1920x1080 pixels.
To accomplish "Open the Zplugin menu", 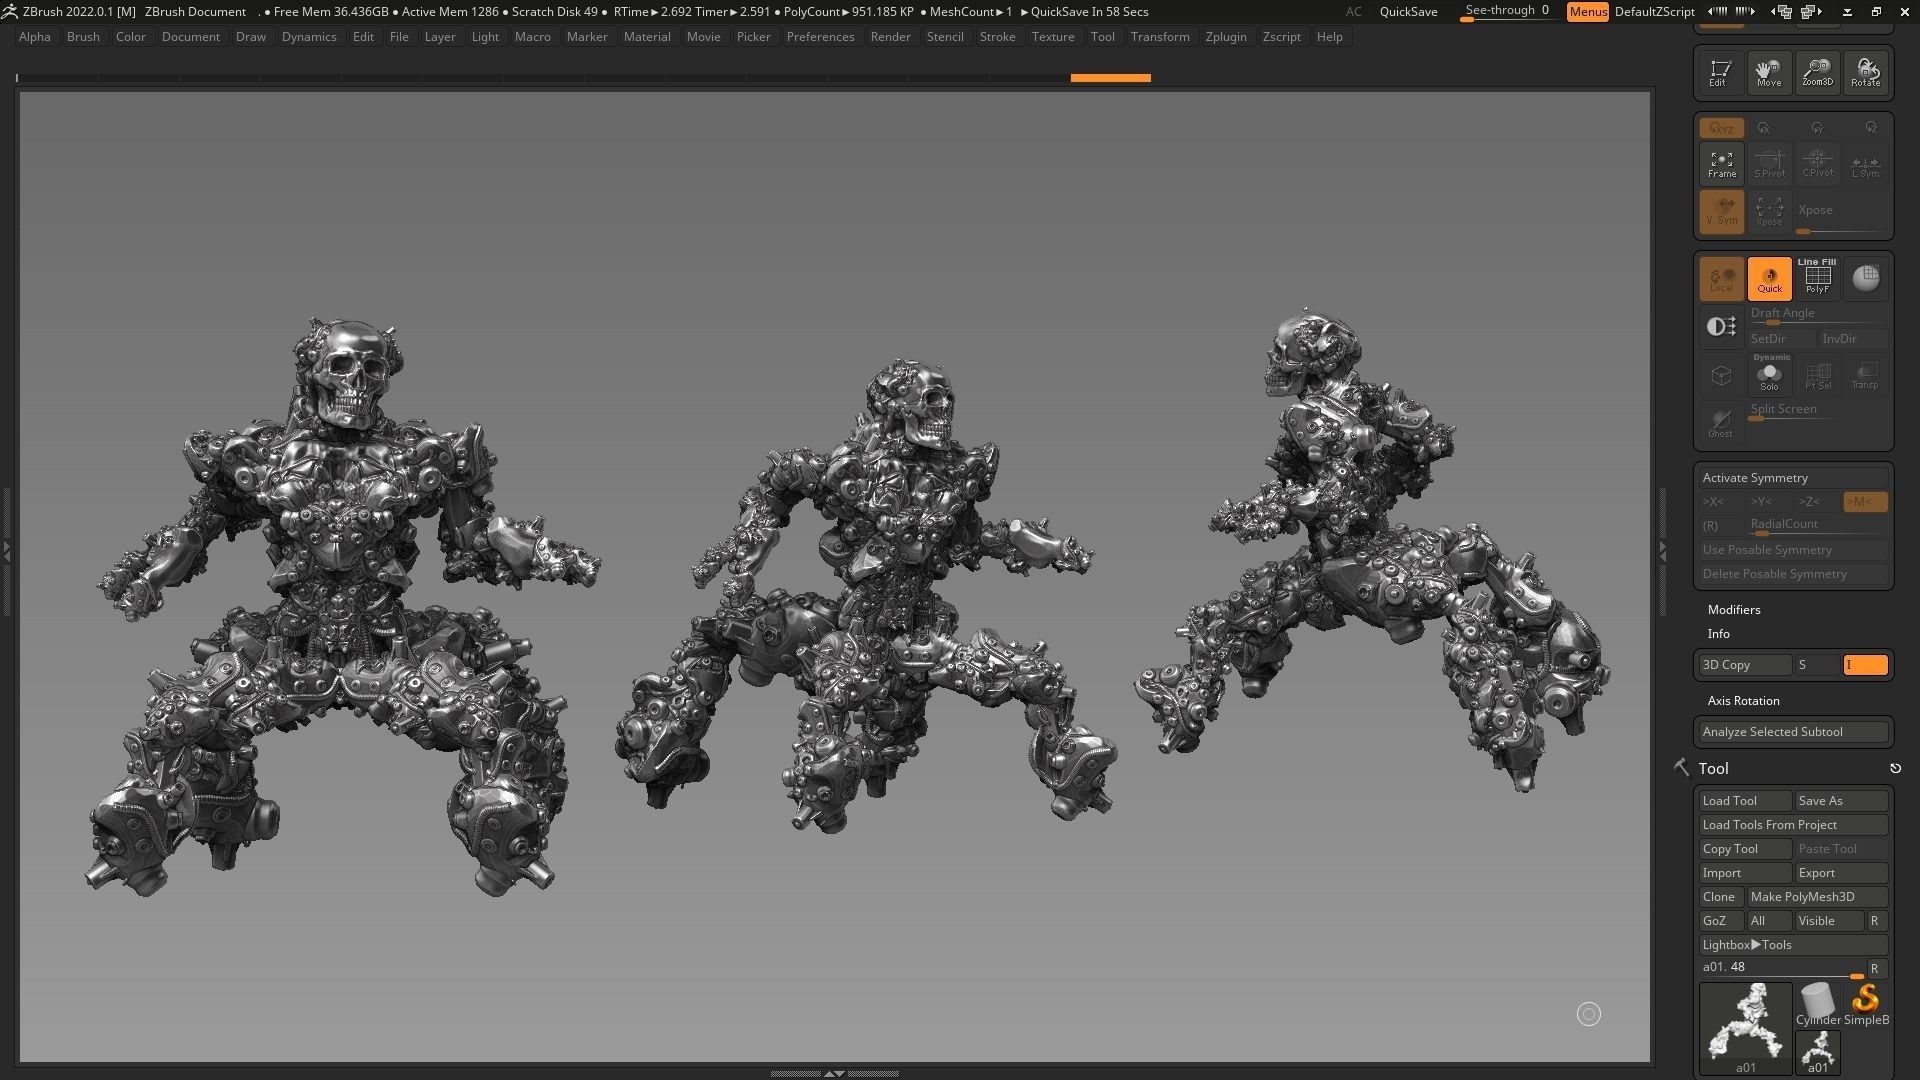I will [1225, 37].
